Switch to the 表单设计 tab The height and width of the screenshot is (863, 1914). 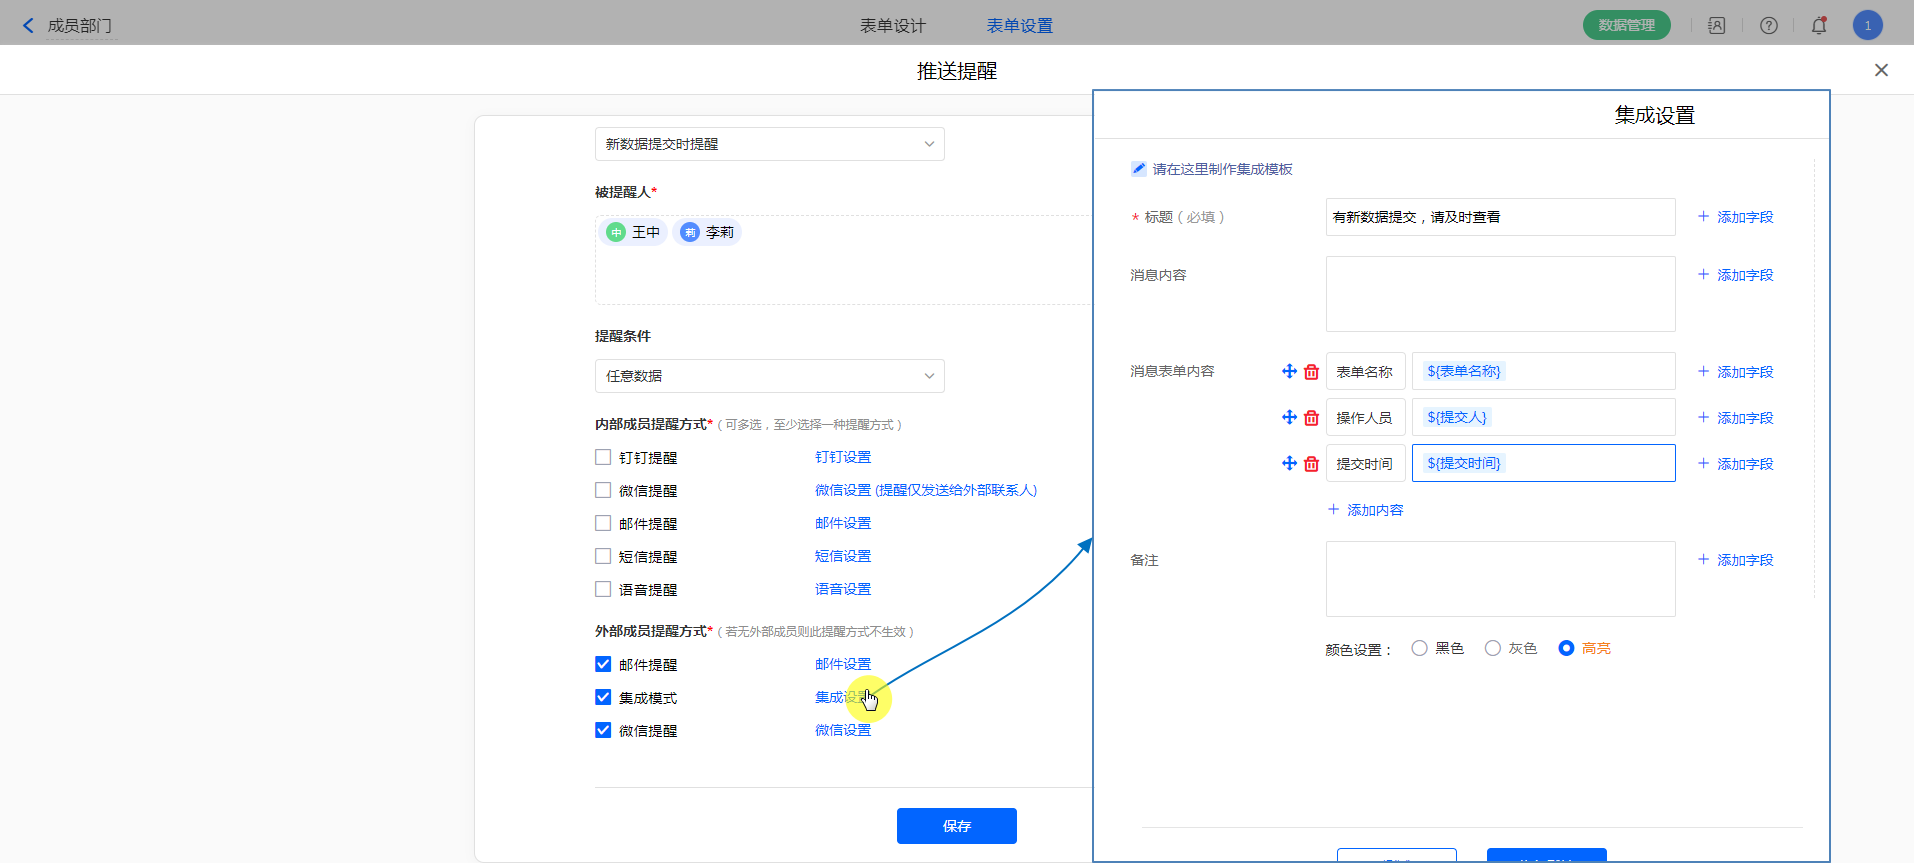pos(892,26)
